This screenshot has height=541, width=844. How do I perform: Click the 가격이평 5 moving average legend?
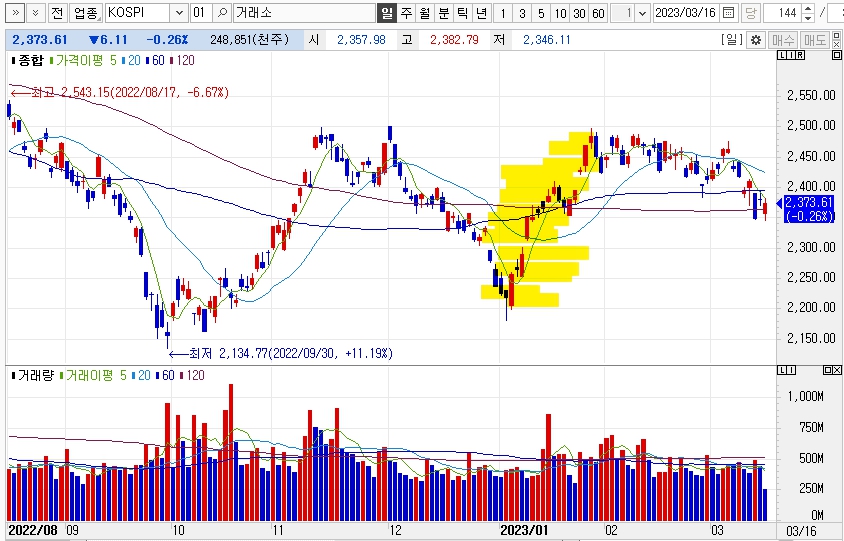pos(82,60)
